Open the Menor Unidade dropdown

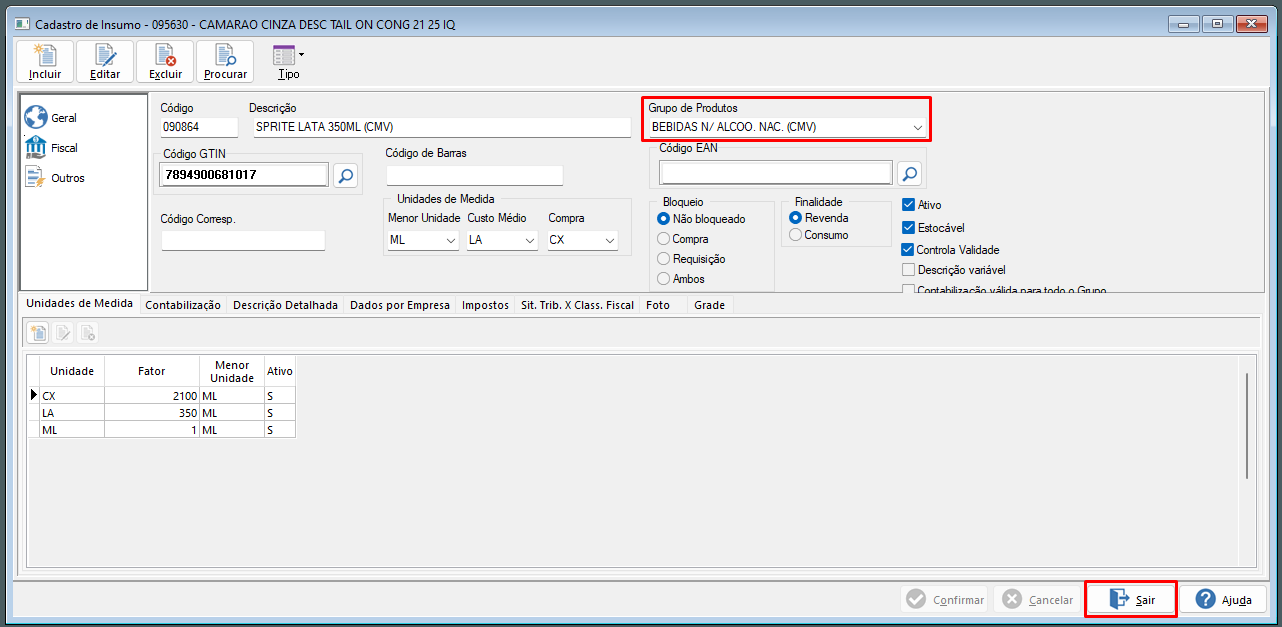pos(449,240)
